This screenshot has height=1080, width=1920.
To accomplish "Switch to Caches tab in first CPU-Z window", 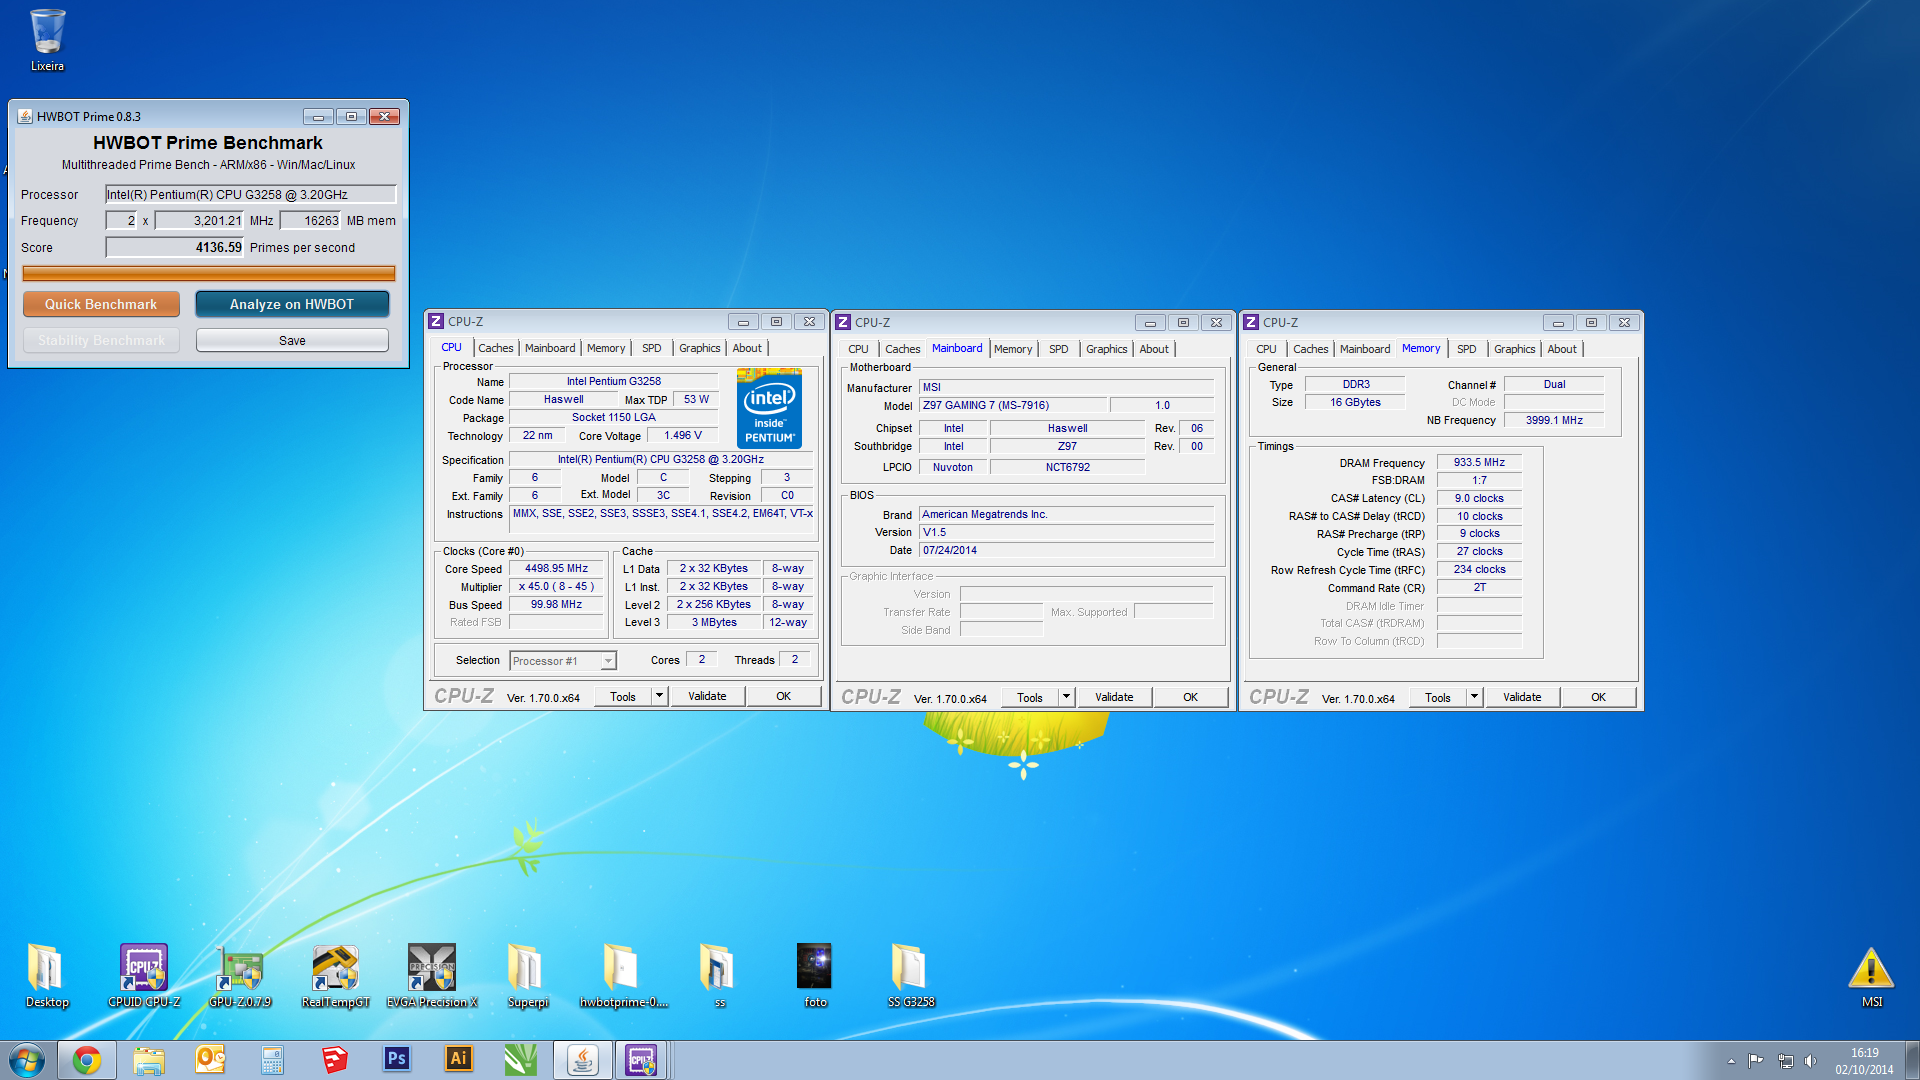I will tap(495, 348).
